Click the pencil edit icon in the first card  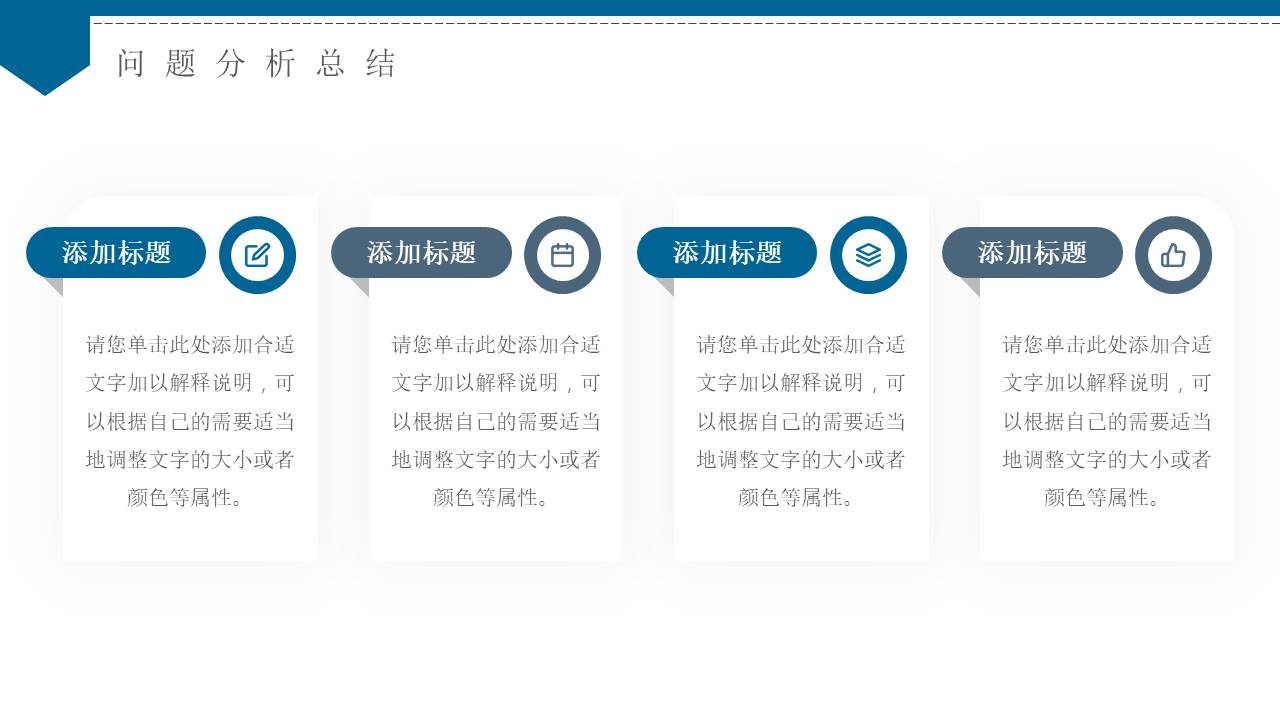[257, 255]
